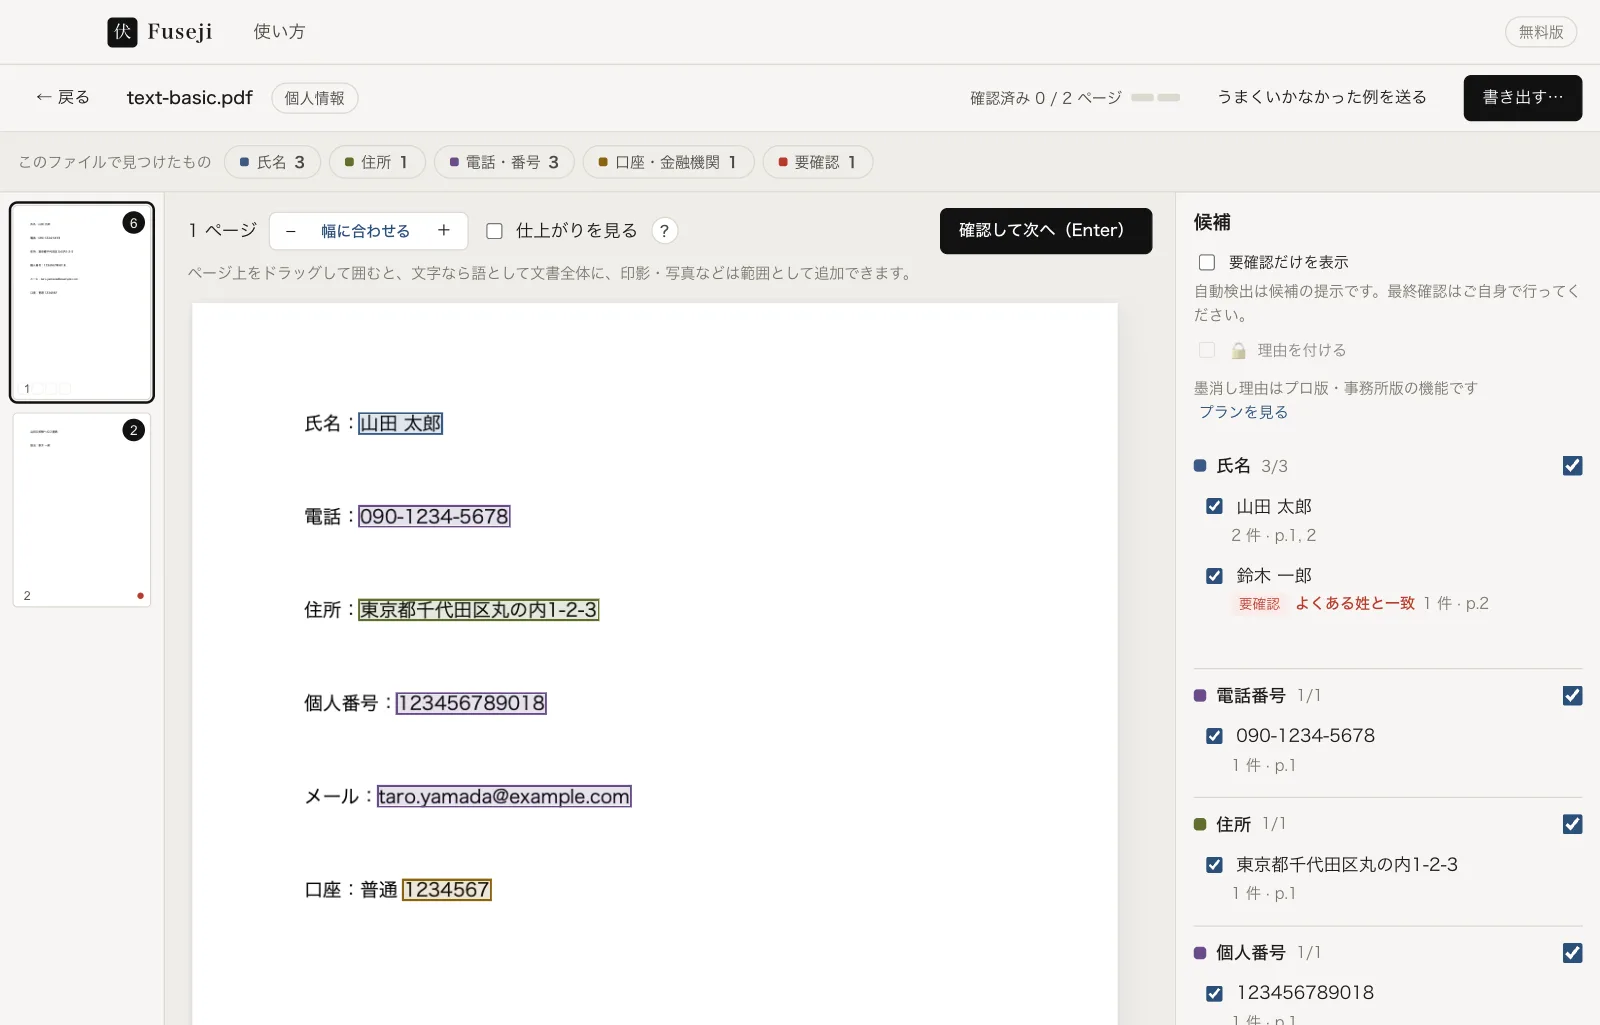Uncheck 鈴木 一郎 candidate checkbox
Viewport: 1600px width, 1025px height.
click(1214, 576)
